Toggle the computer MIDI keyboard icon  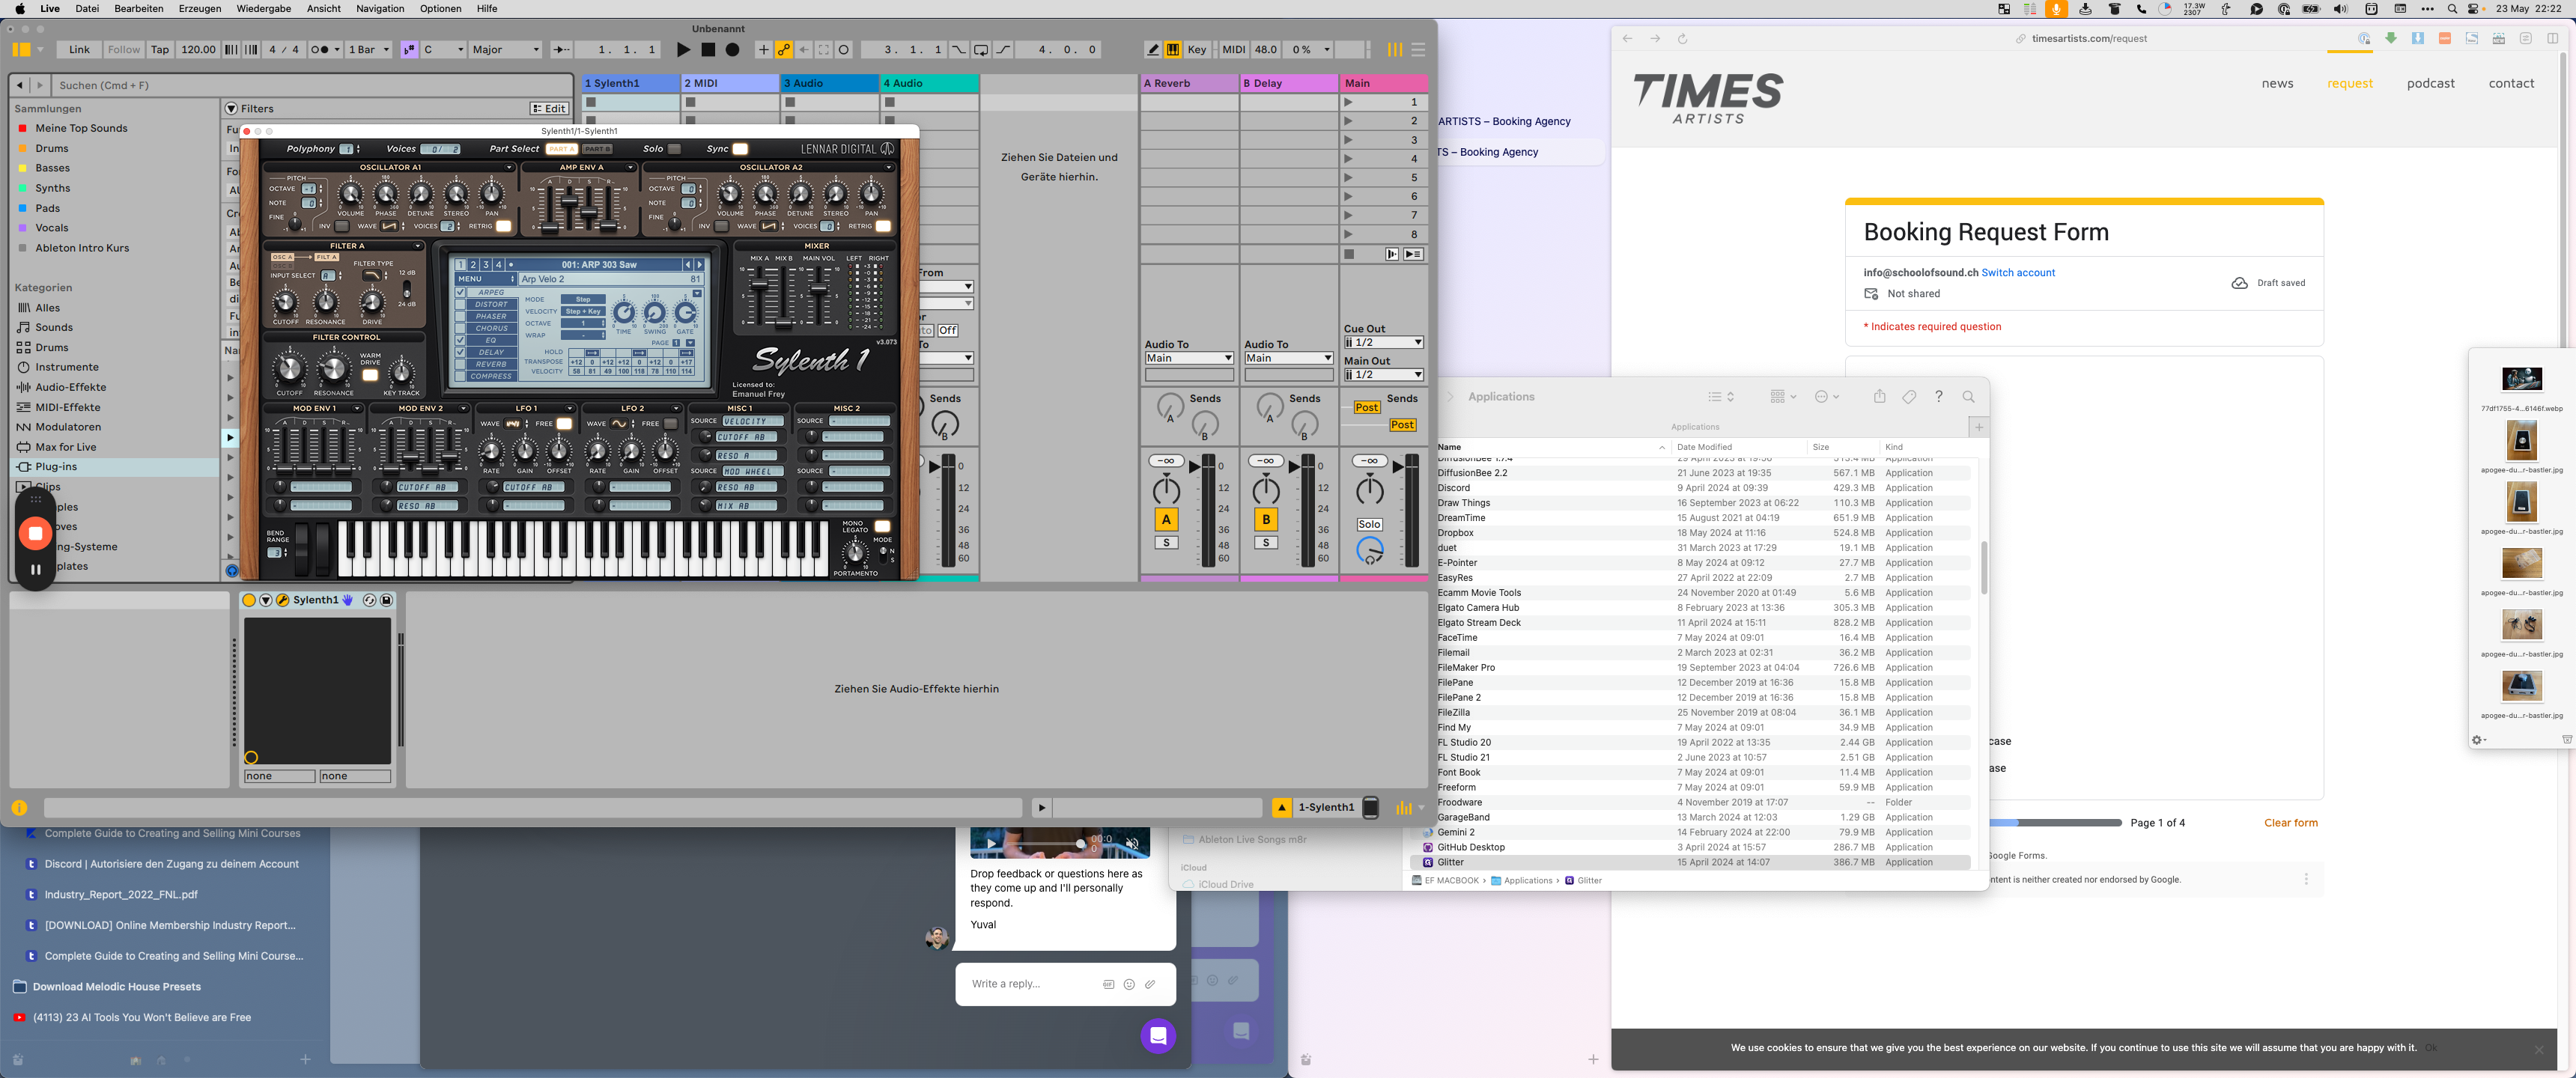[1172, 49]
